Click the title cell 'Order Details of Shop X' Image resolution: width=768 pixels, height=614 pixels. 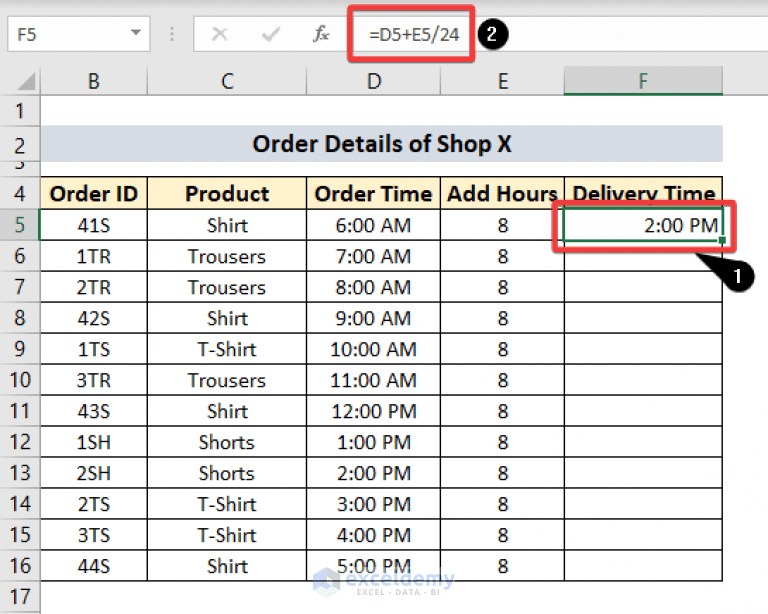[382, 144]
